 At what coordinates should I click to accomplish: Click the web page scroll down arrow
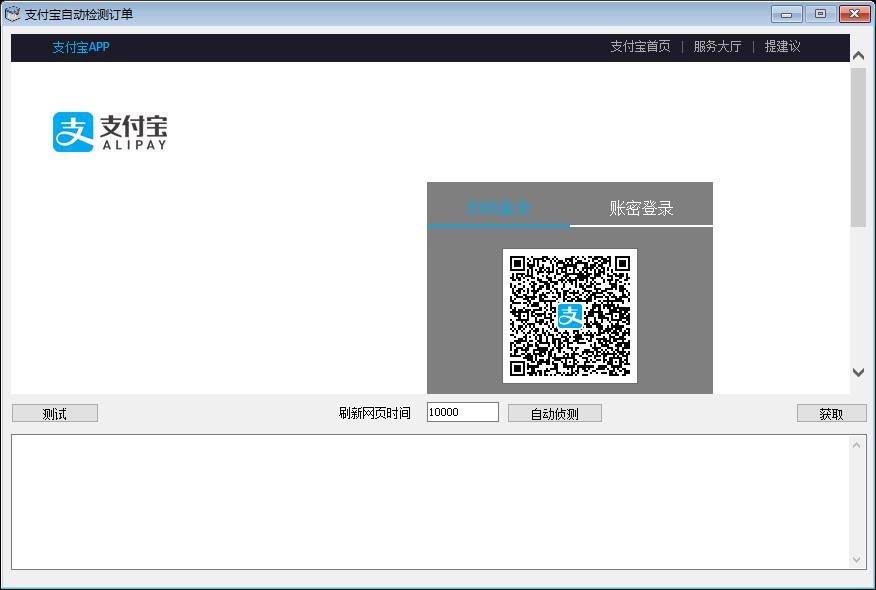coord(859,372)
